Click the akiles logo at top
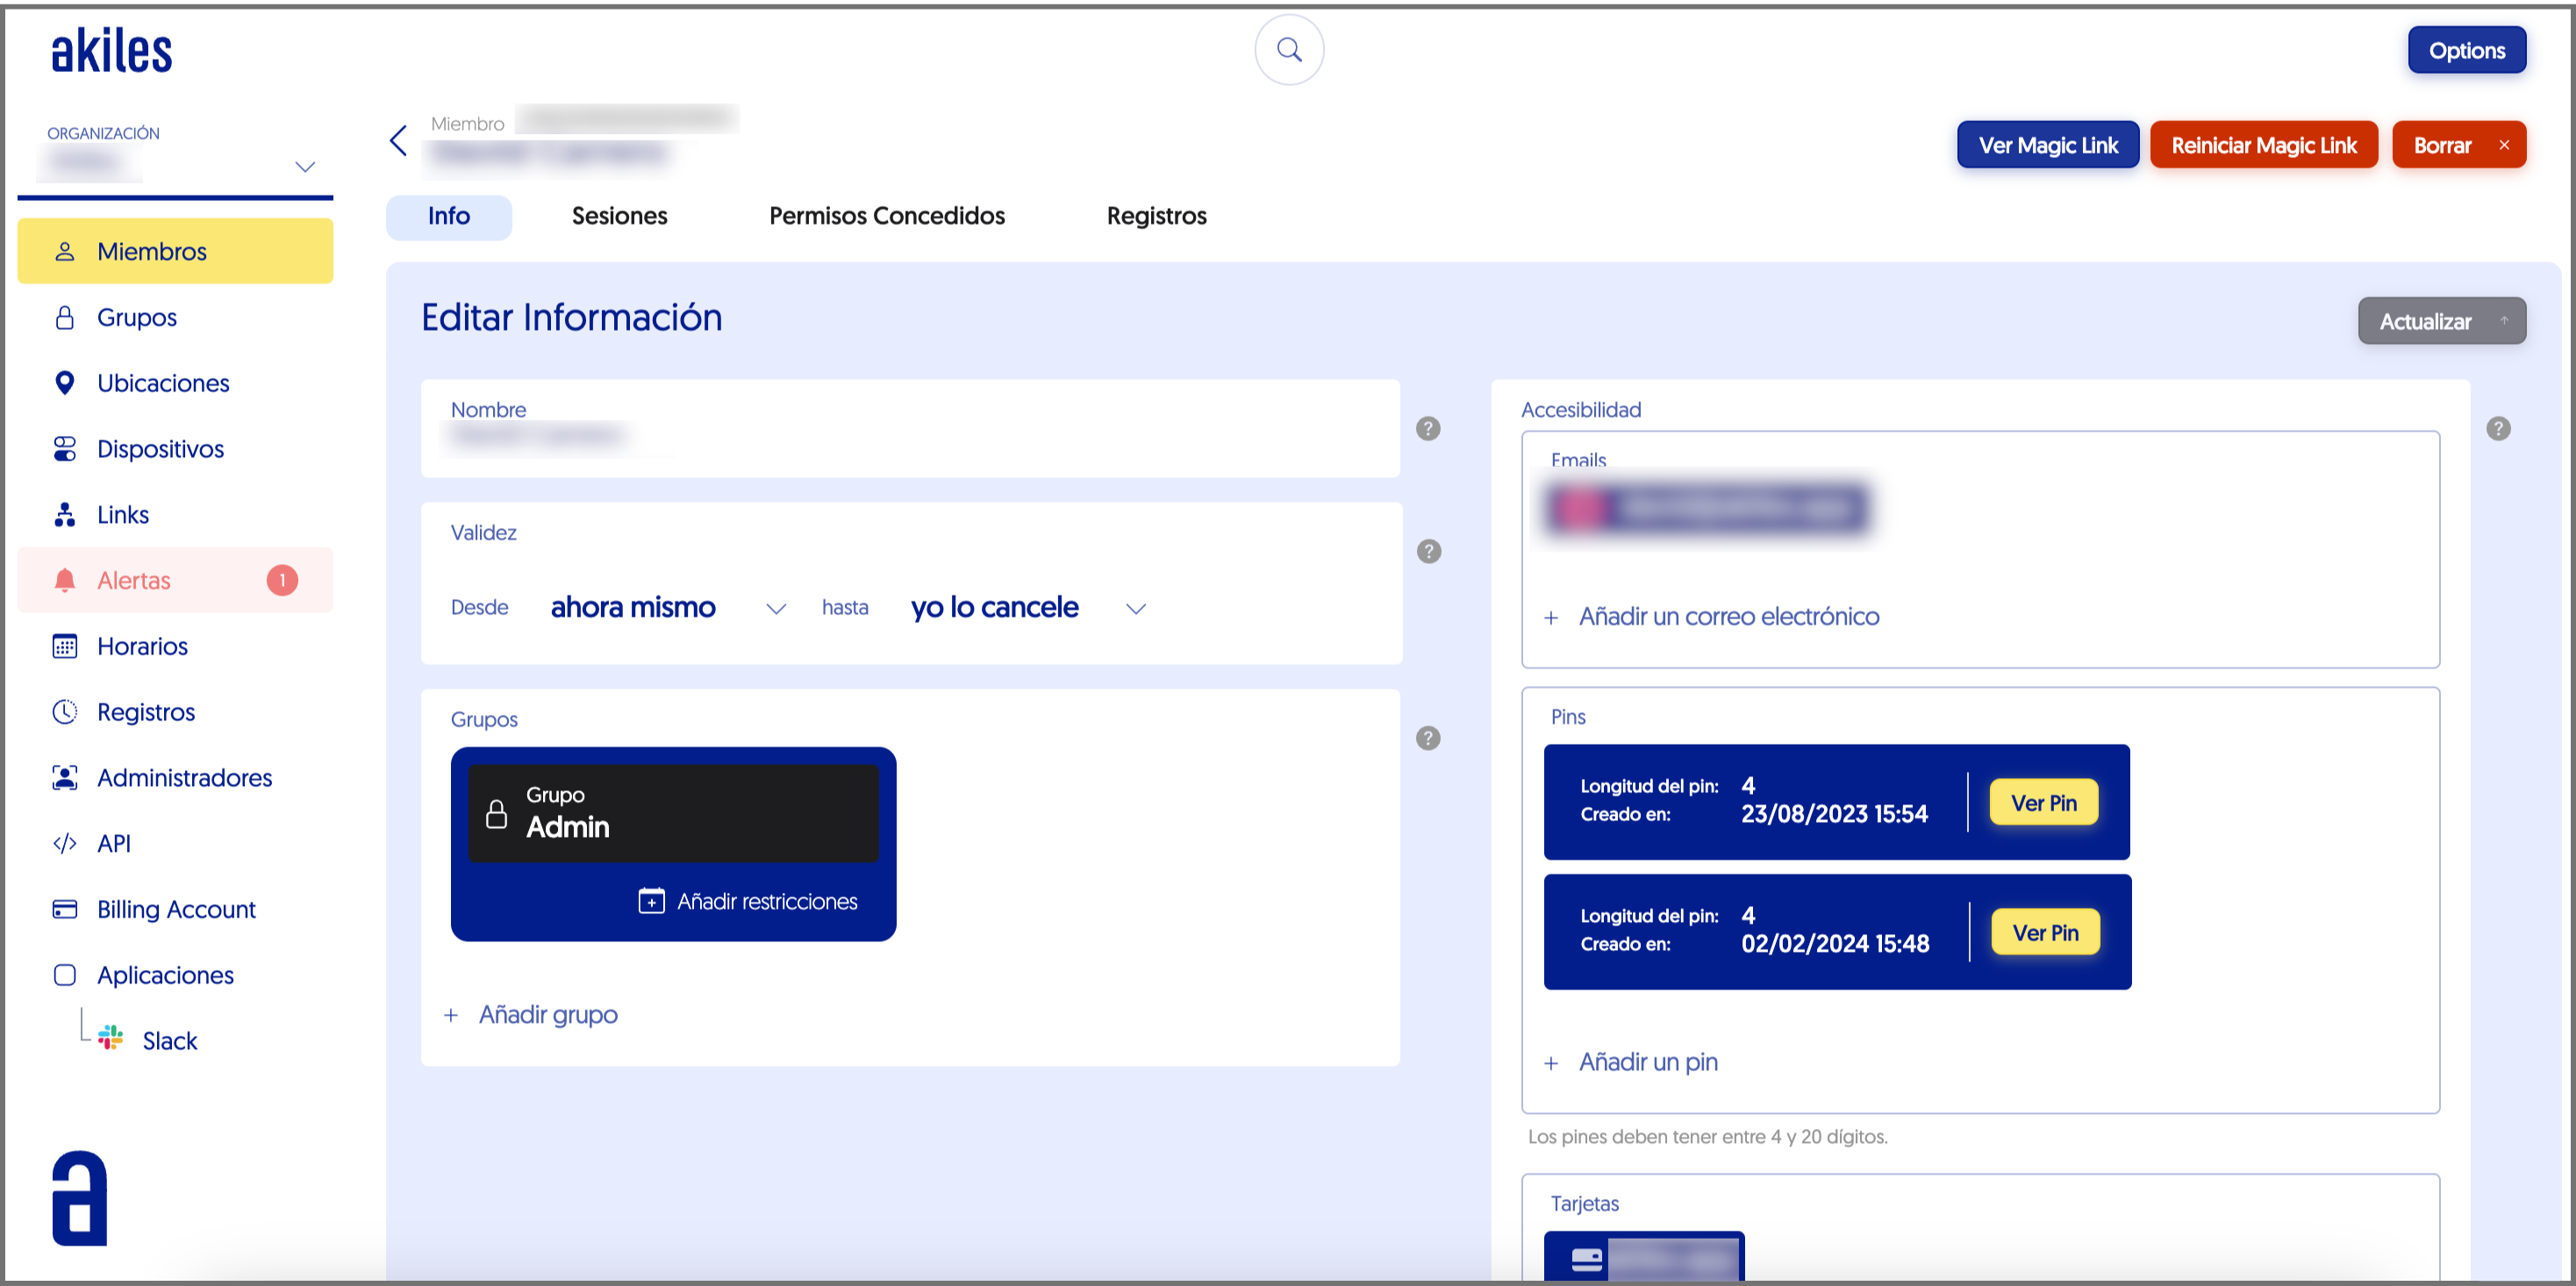Screen dimensions: 2576x1286 pyautogui.click(x=112, y=52)
